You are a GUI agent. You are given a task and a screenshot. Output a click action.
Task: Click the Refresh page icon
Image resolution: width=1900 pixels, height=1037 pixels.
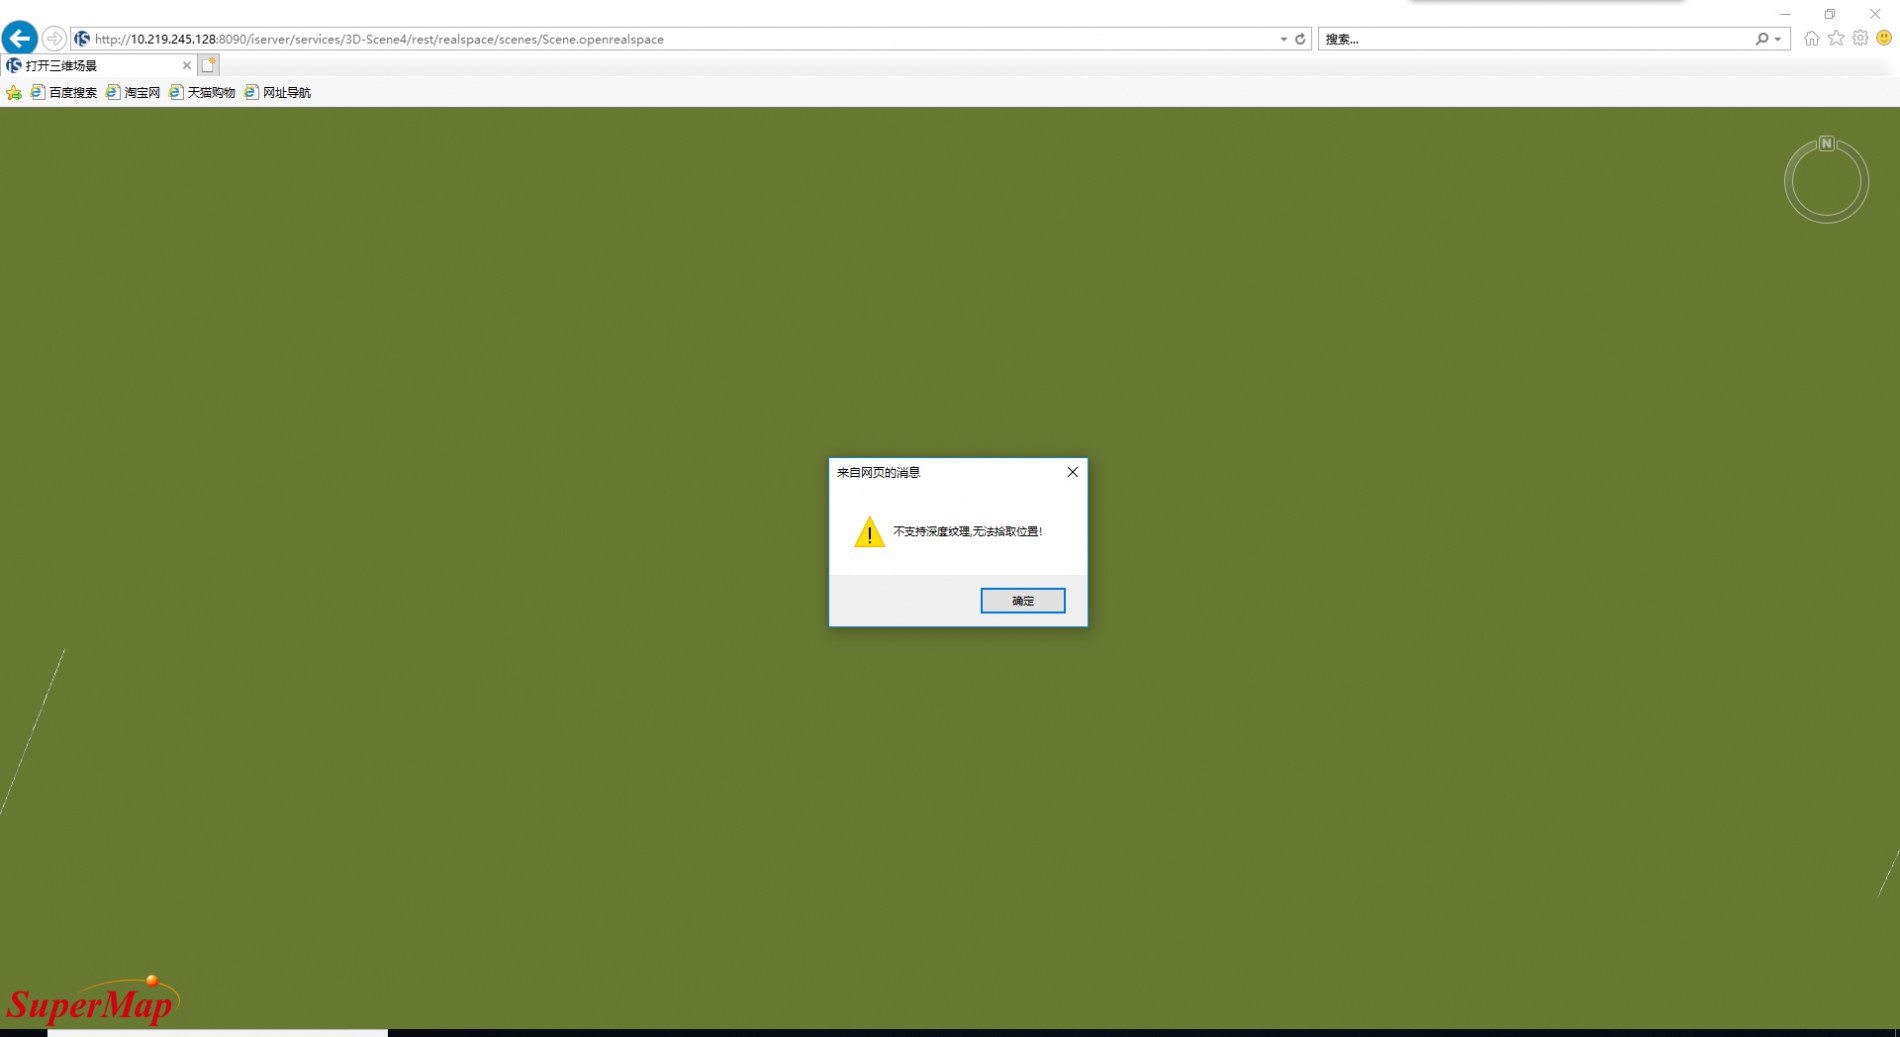pyautogui.click(x=1300, y=39)
